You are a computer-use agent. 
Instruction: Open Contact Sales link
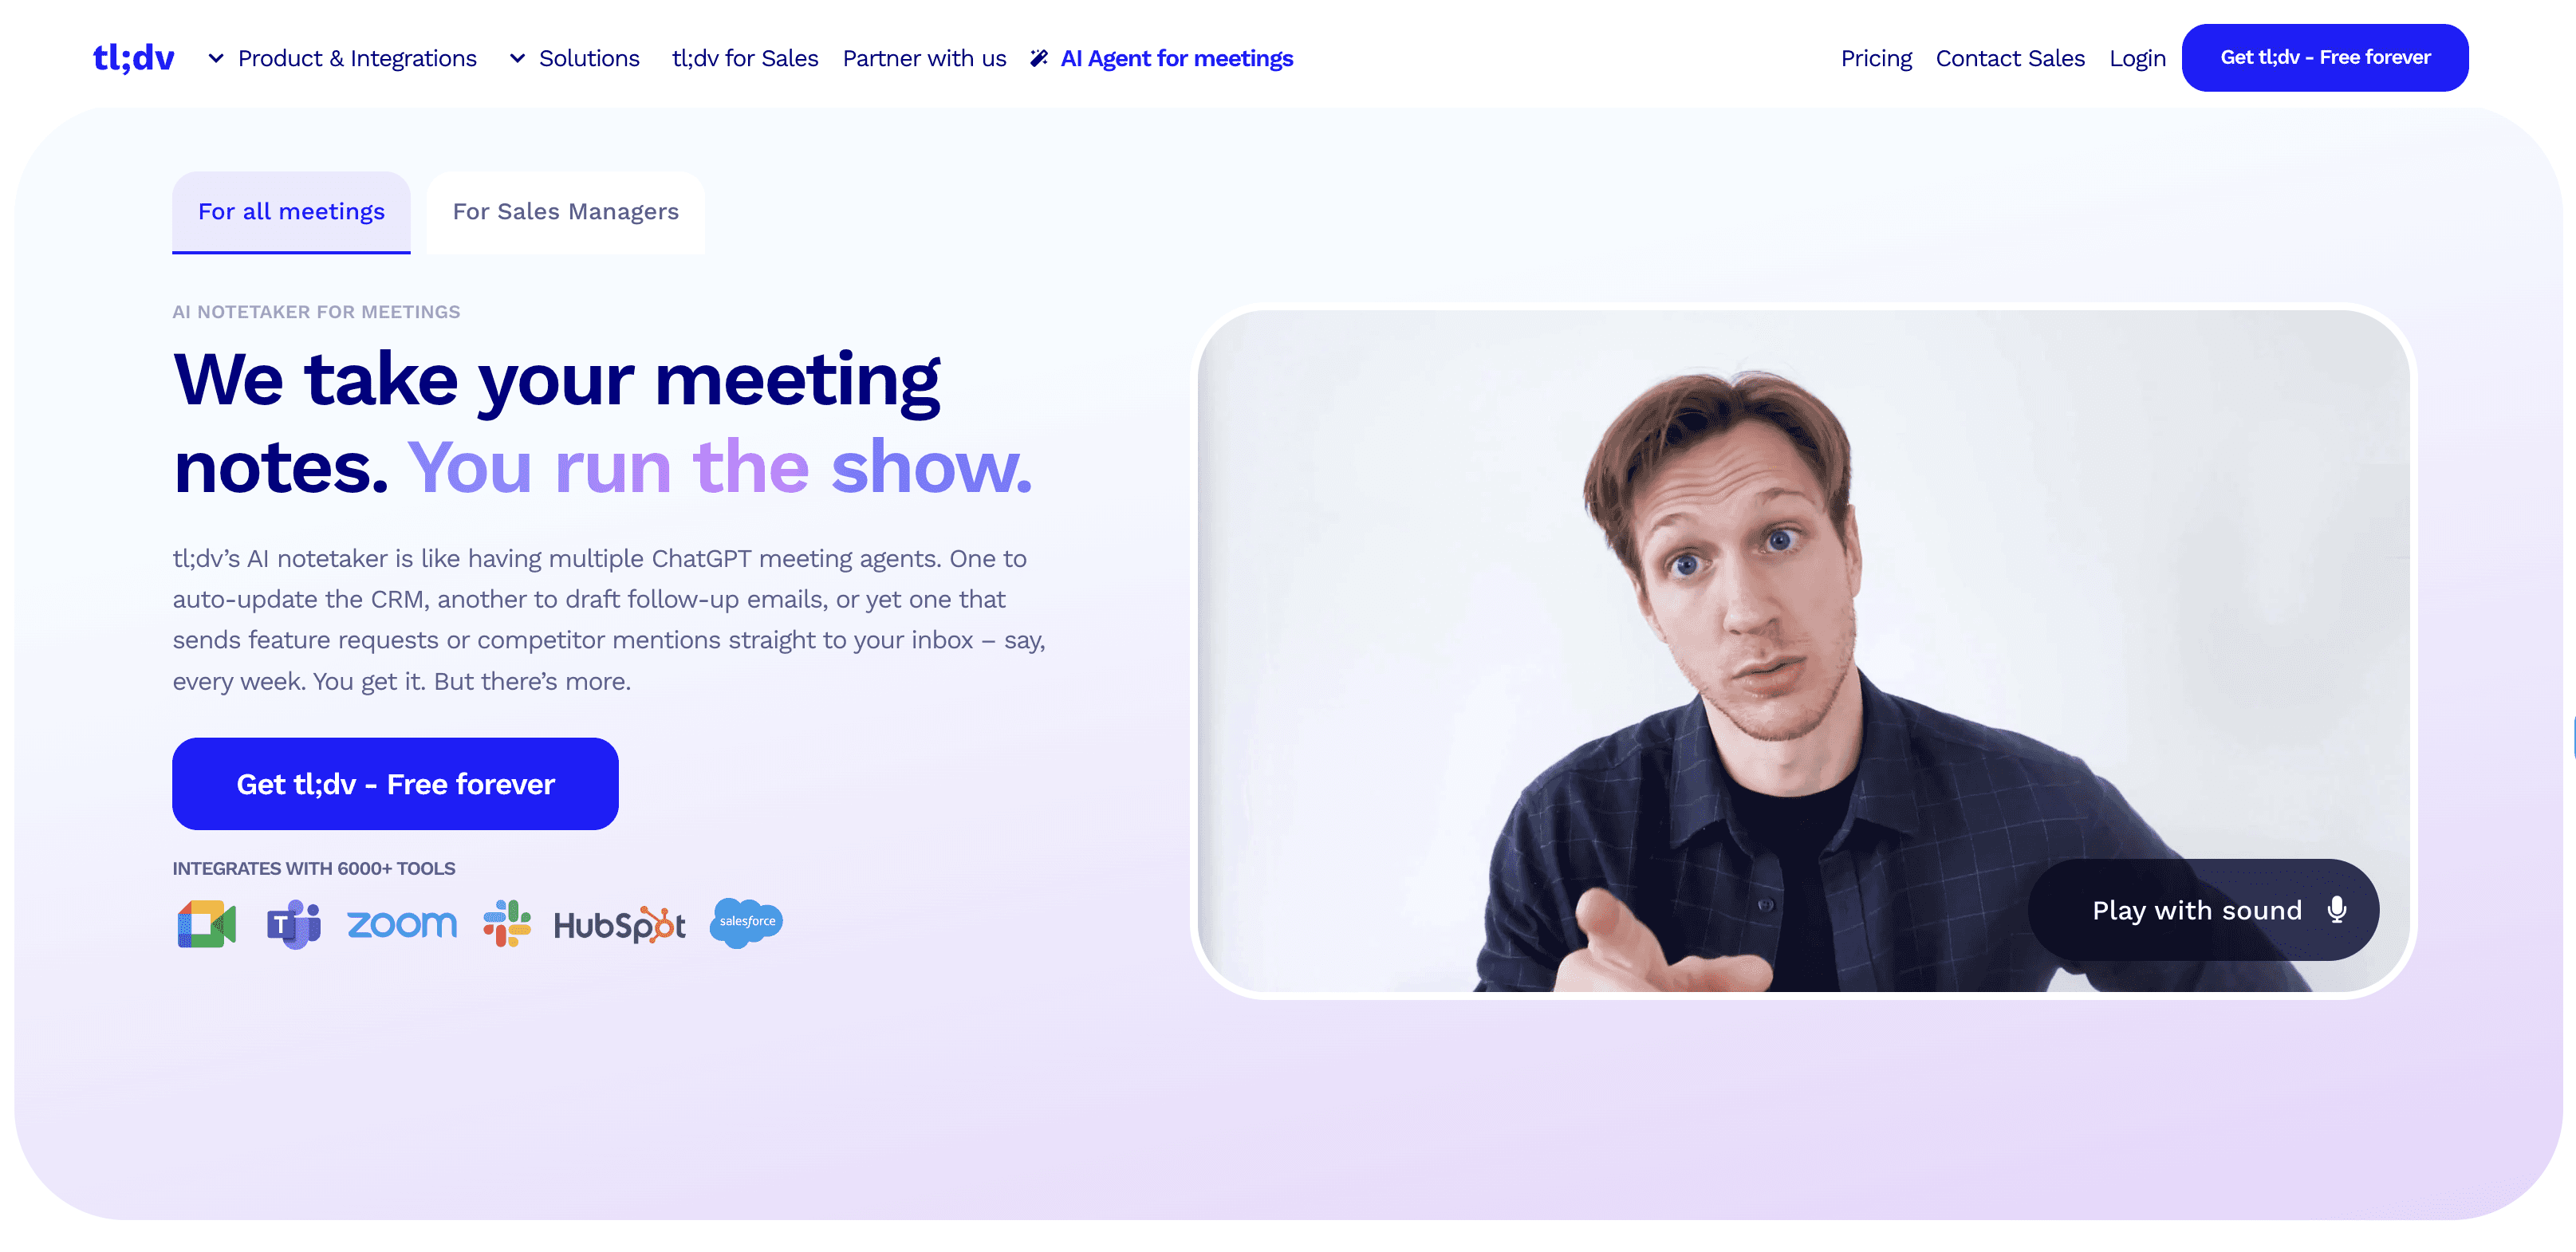coord(2010,58)
